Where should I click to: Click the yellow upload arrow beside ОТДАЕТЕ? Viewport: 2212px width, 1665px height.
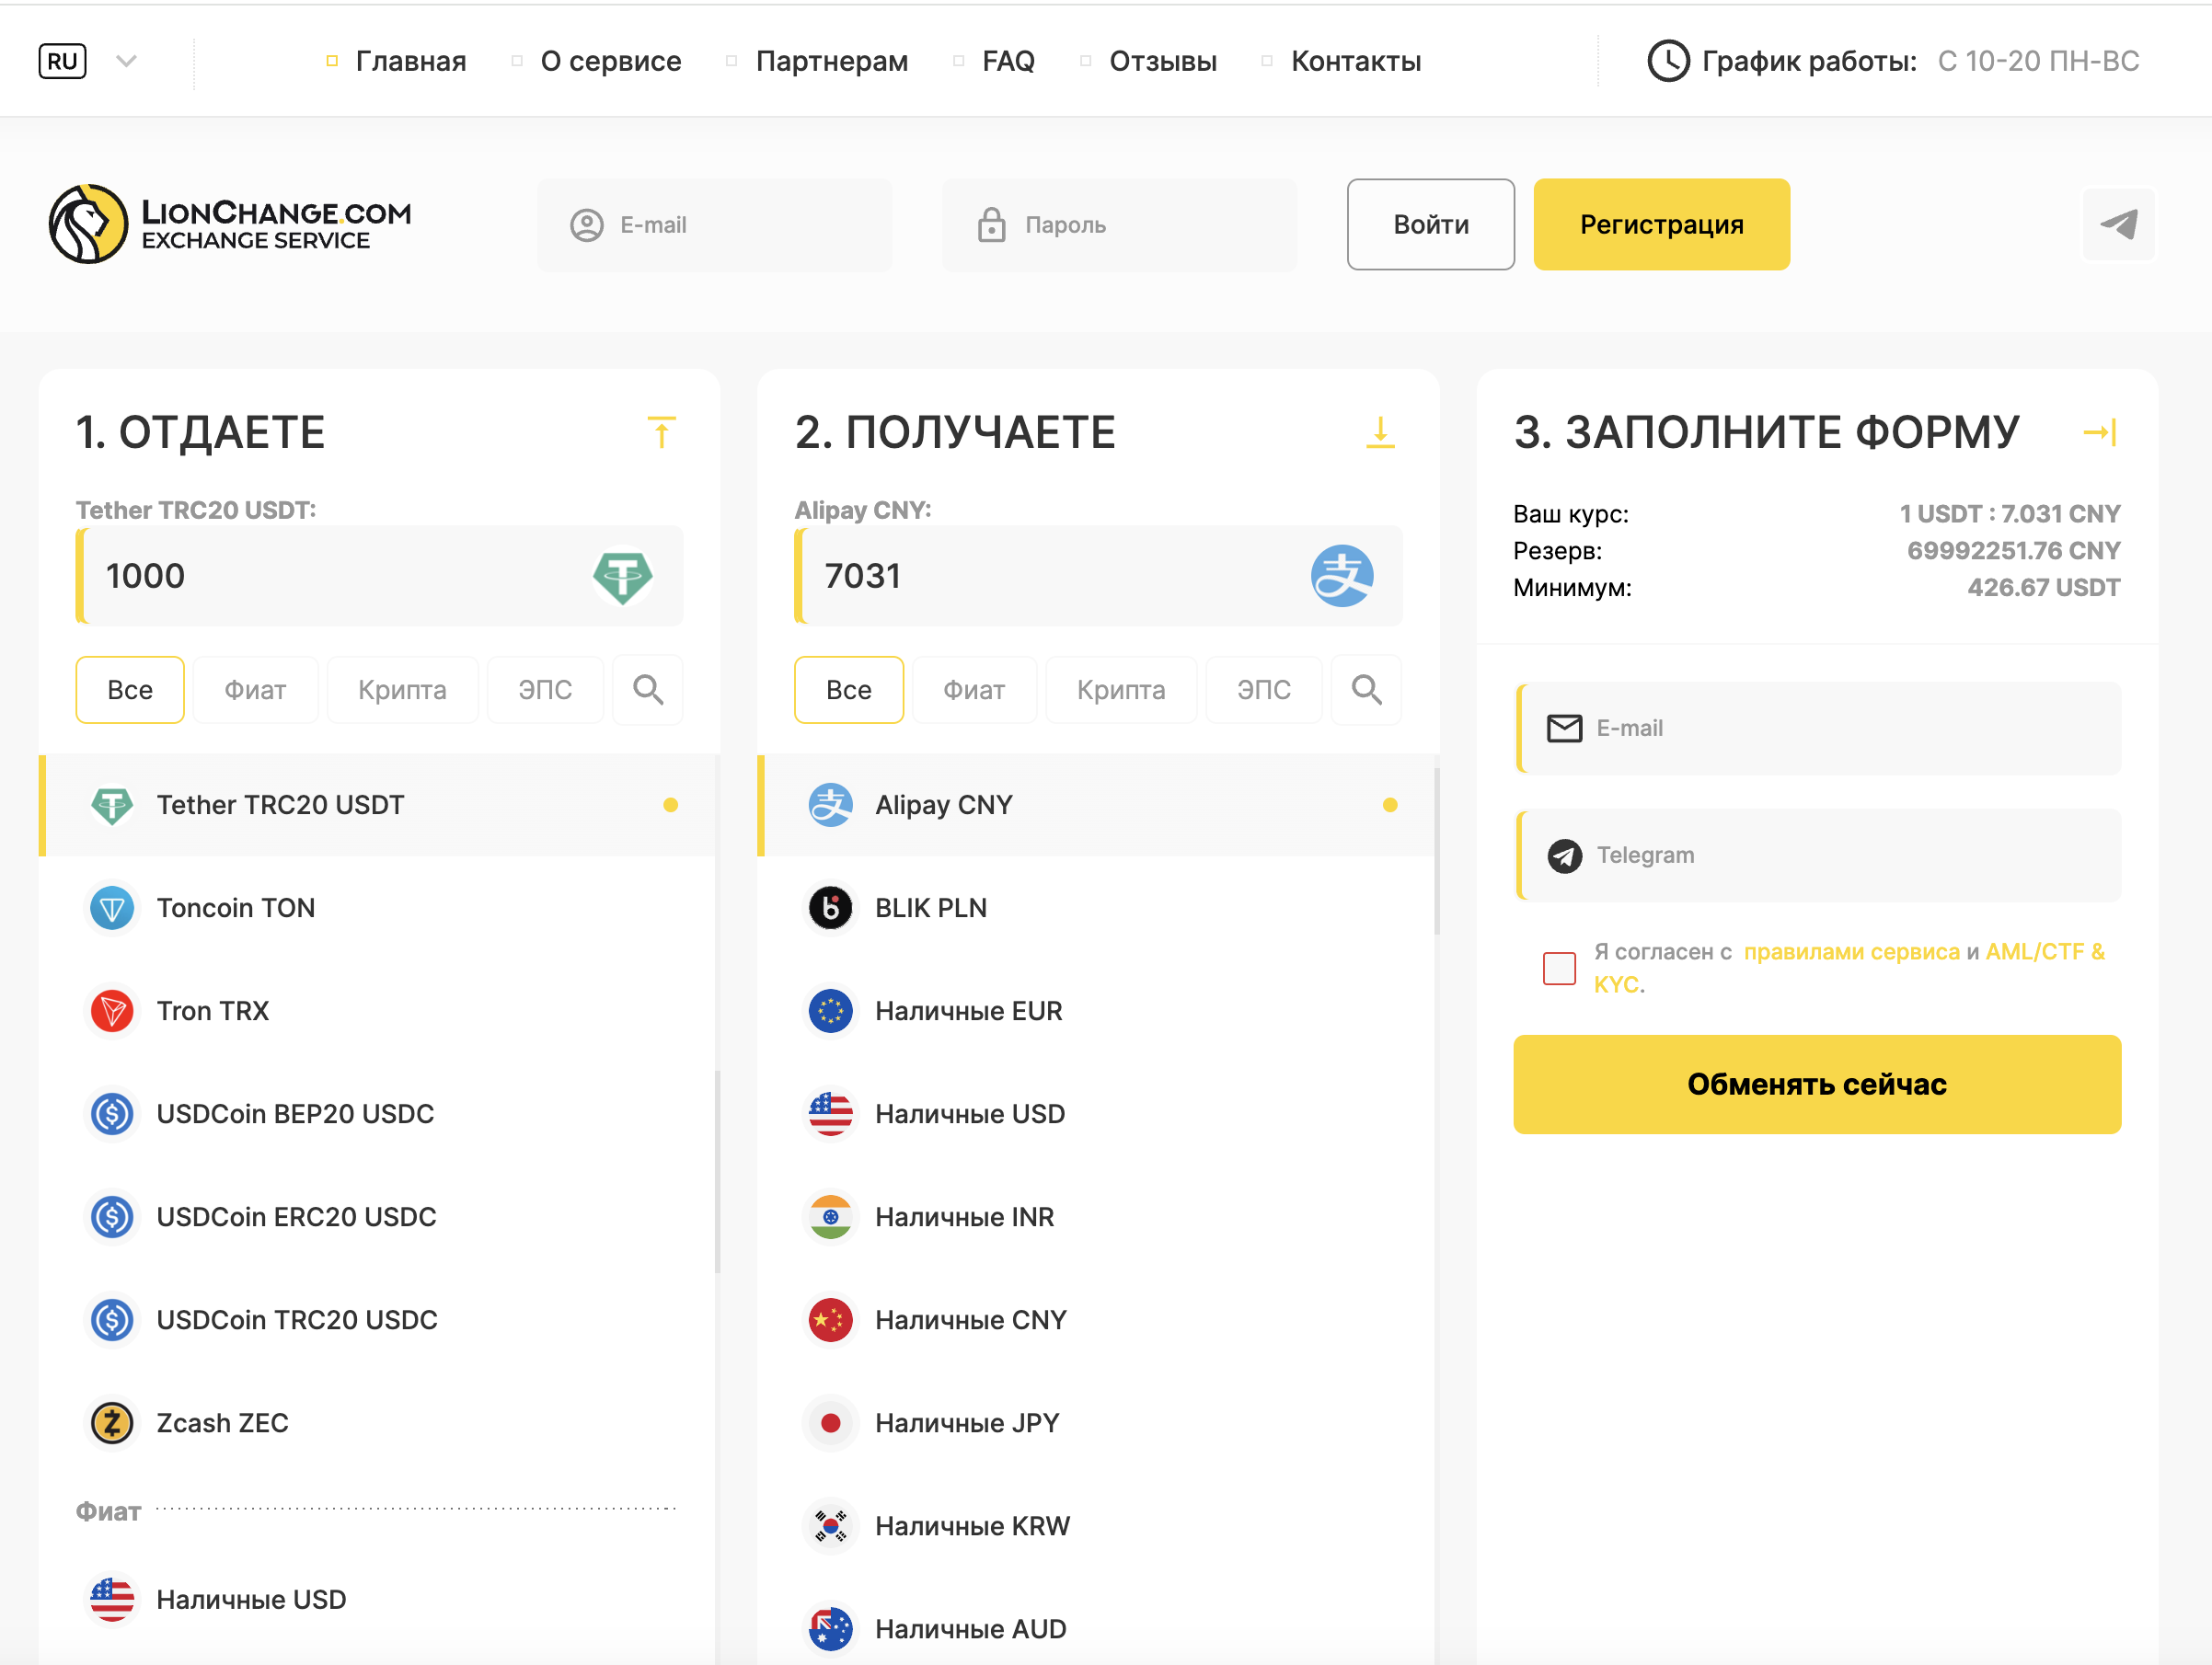pos(661,432)
